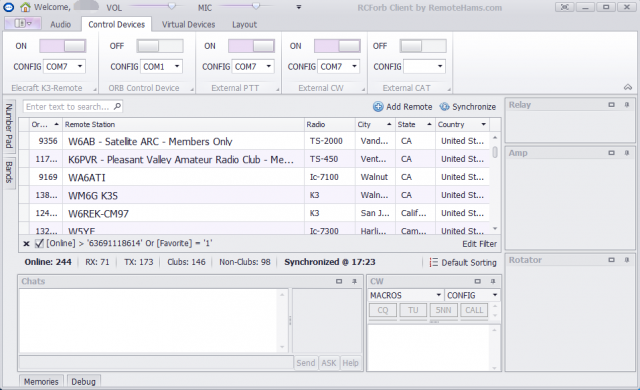Open External CW group launcher icon

[363, 89]
